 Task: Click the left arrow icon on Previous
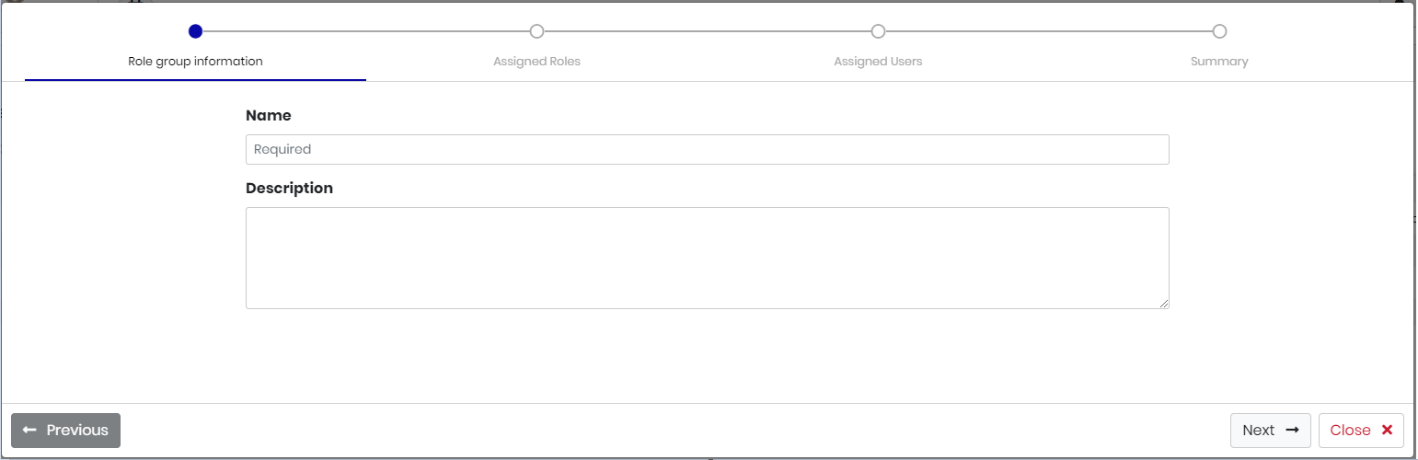pyautogui.click(x=29, y=430)
